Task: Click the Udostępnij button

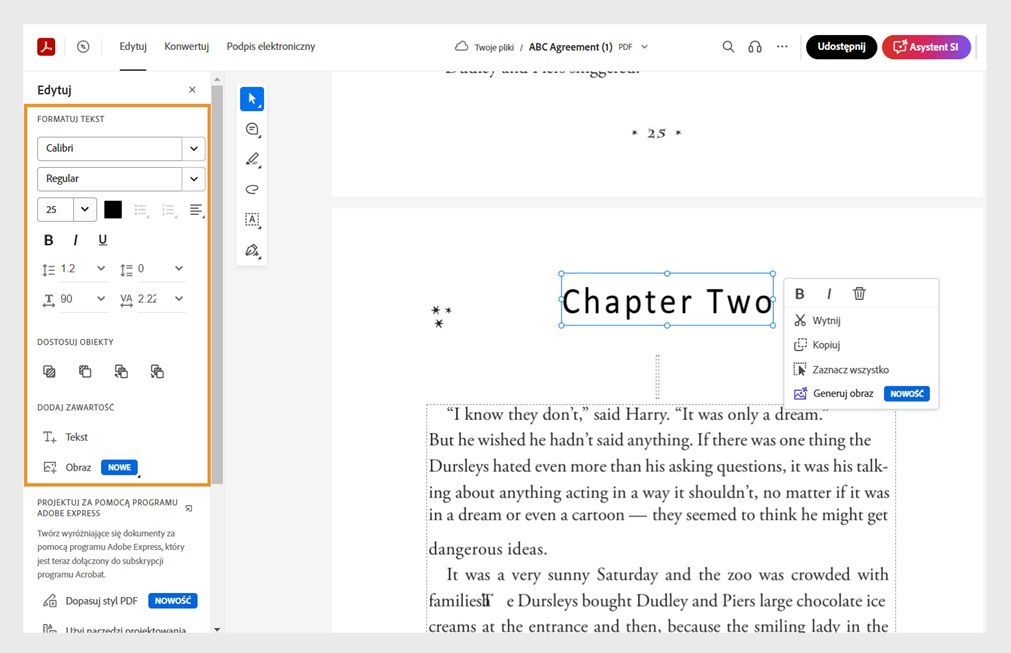Action: point(841,46)
